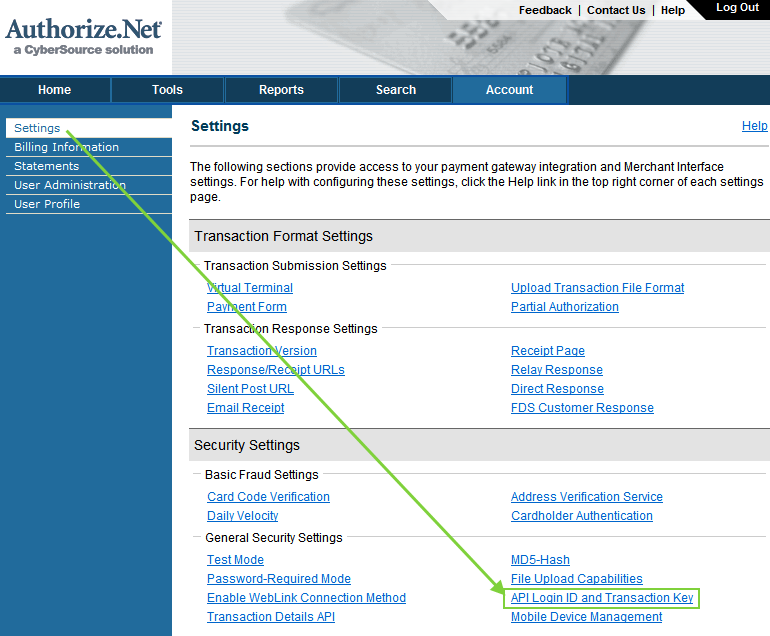
Task: Open Card Code Verification link
Action: coord(269,497)
